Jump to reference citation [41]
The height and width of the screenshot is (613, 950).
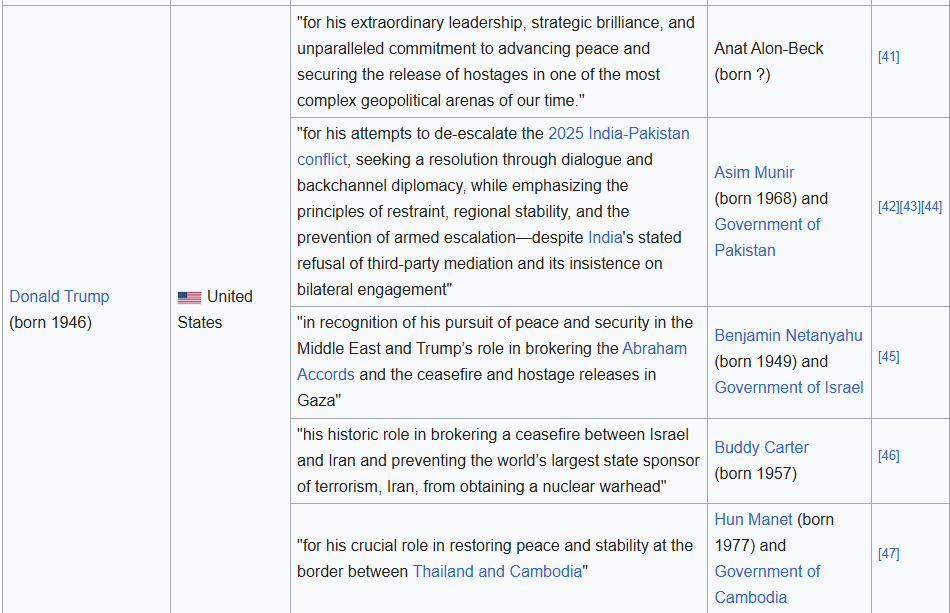pos(888,56)
